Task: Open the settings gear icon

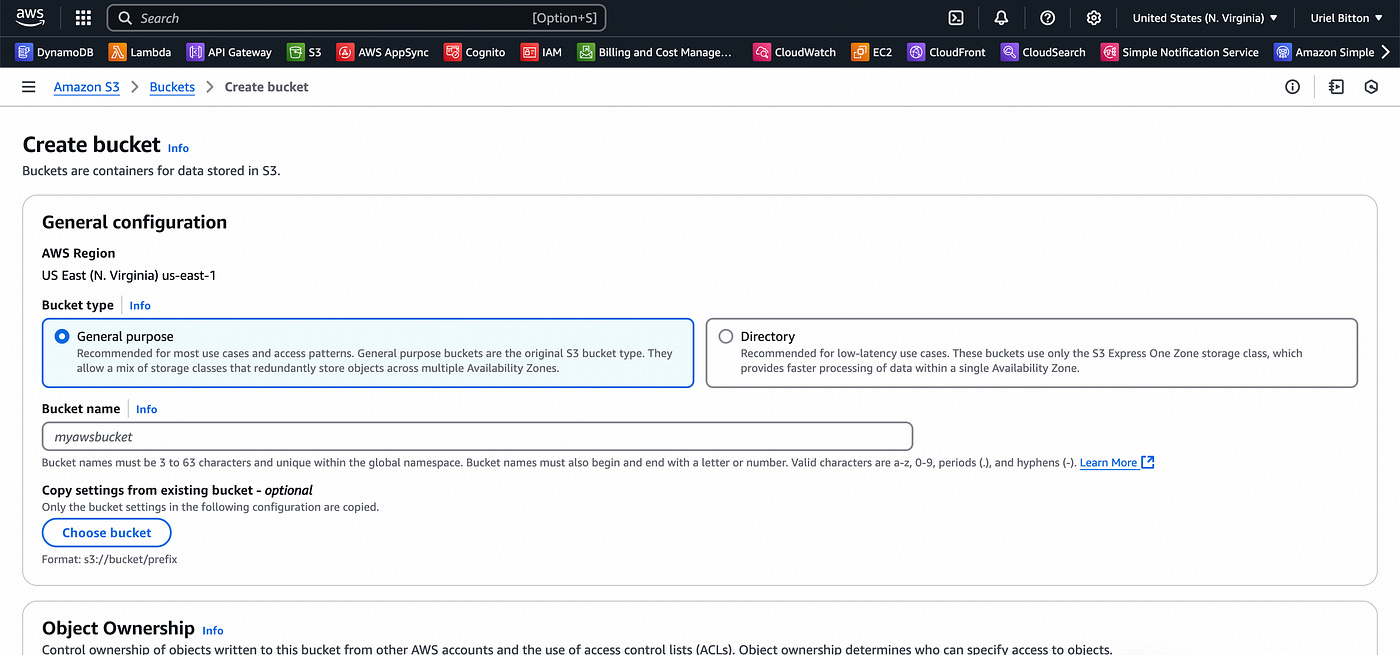Action: (1094, 18)
